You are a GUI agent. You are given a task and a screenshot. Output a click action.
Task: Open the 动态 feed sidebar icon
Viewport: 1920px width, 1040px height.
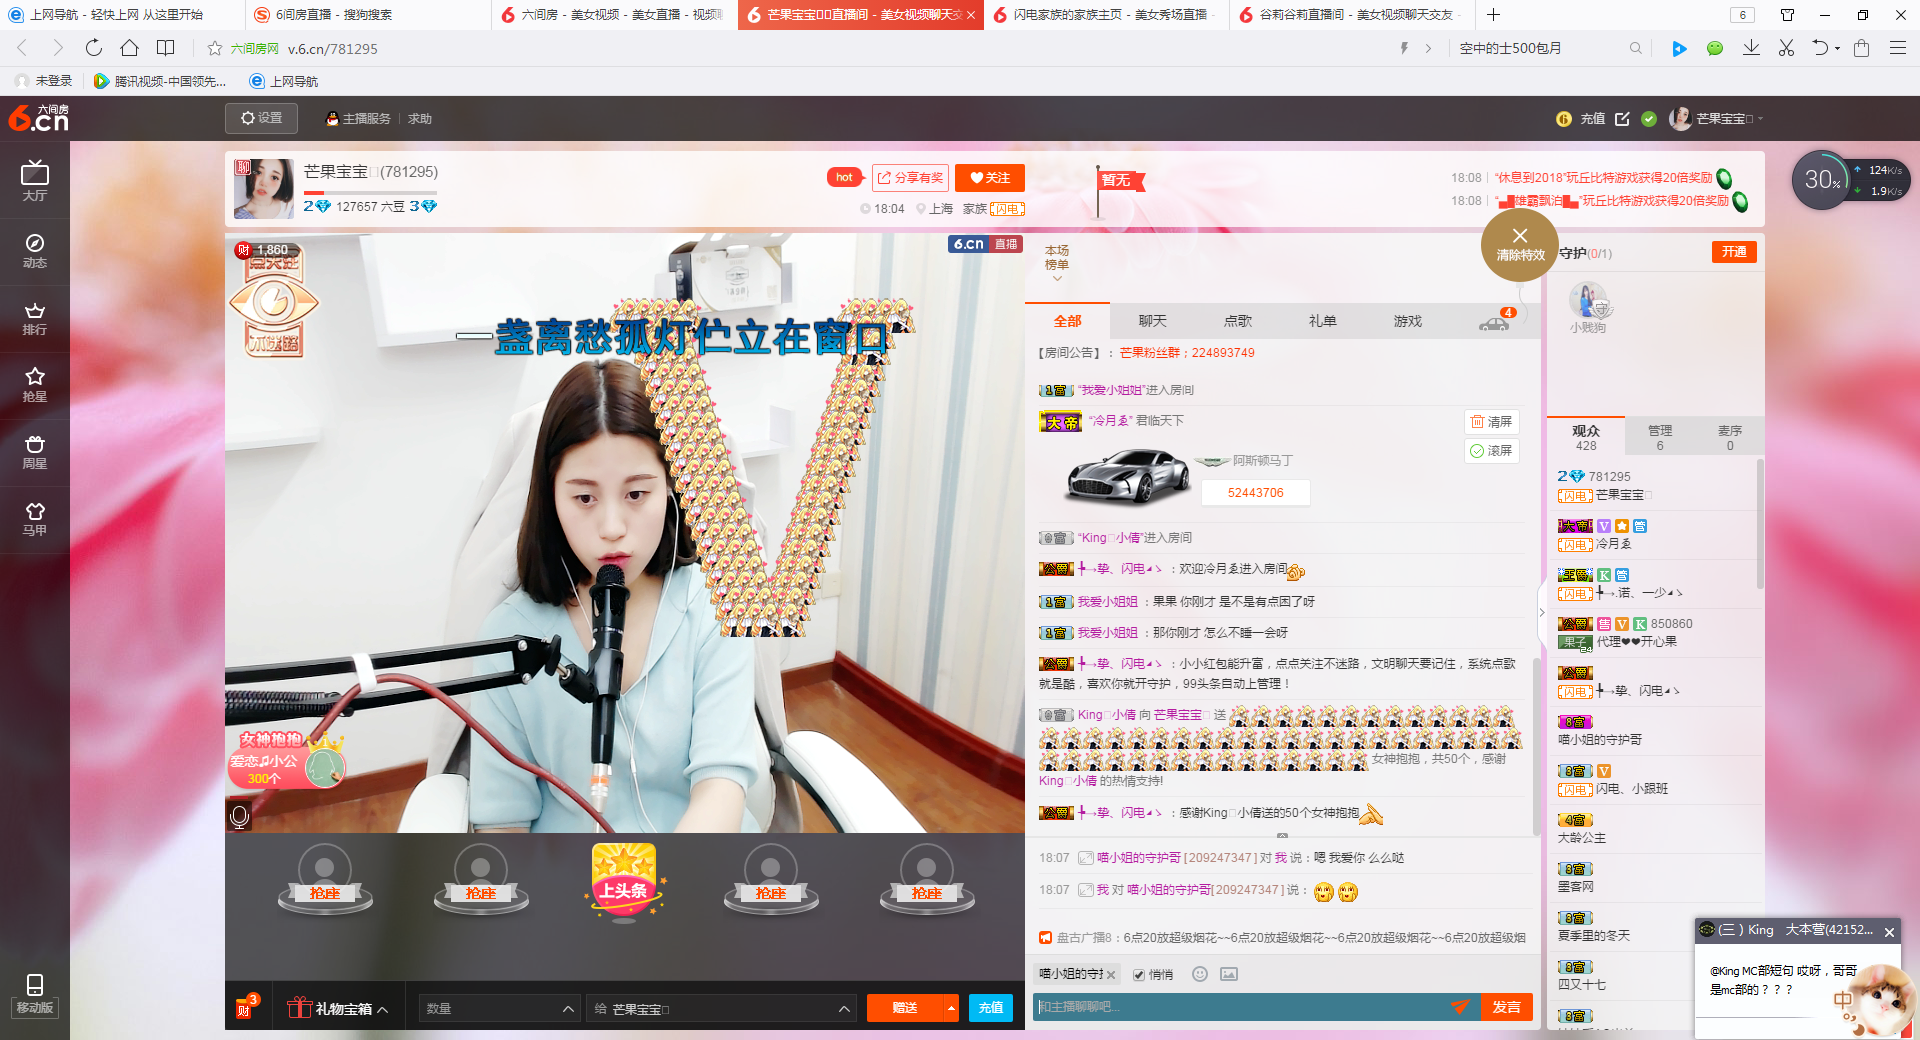coord(35,251)
